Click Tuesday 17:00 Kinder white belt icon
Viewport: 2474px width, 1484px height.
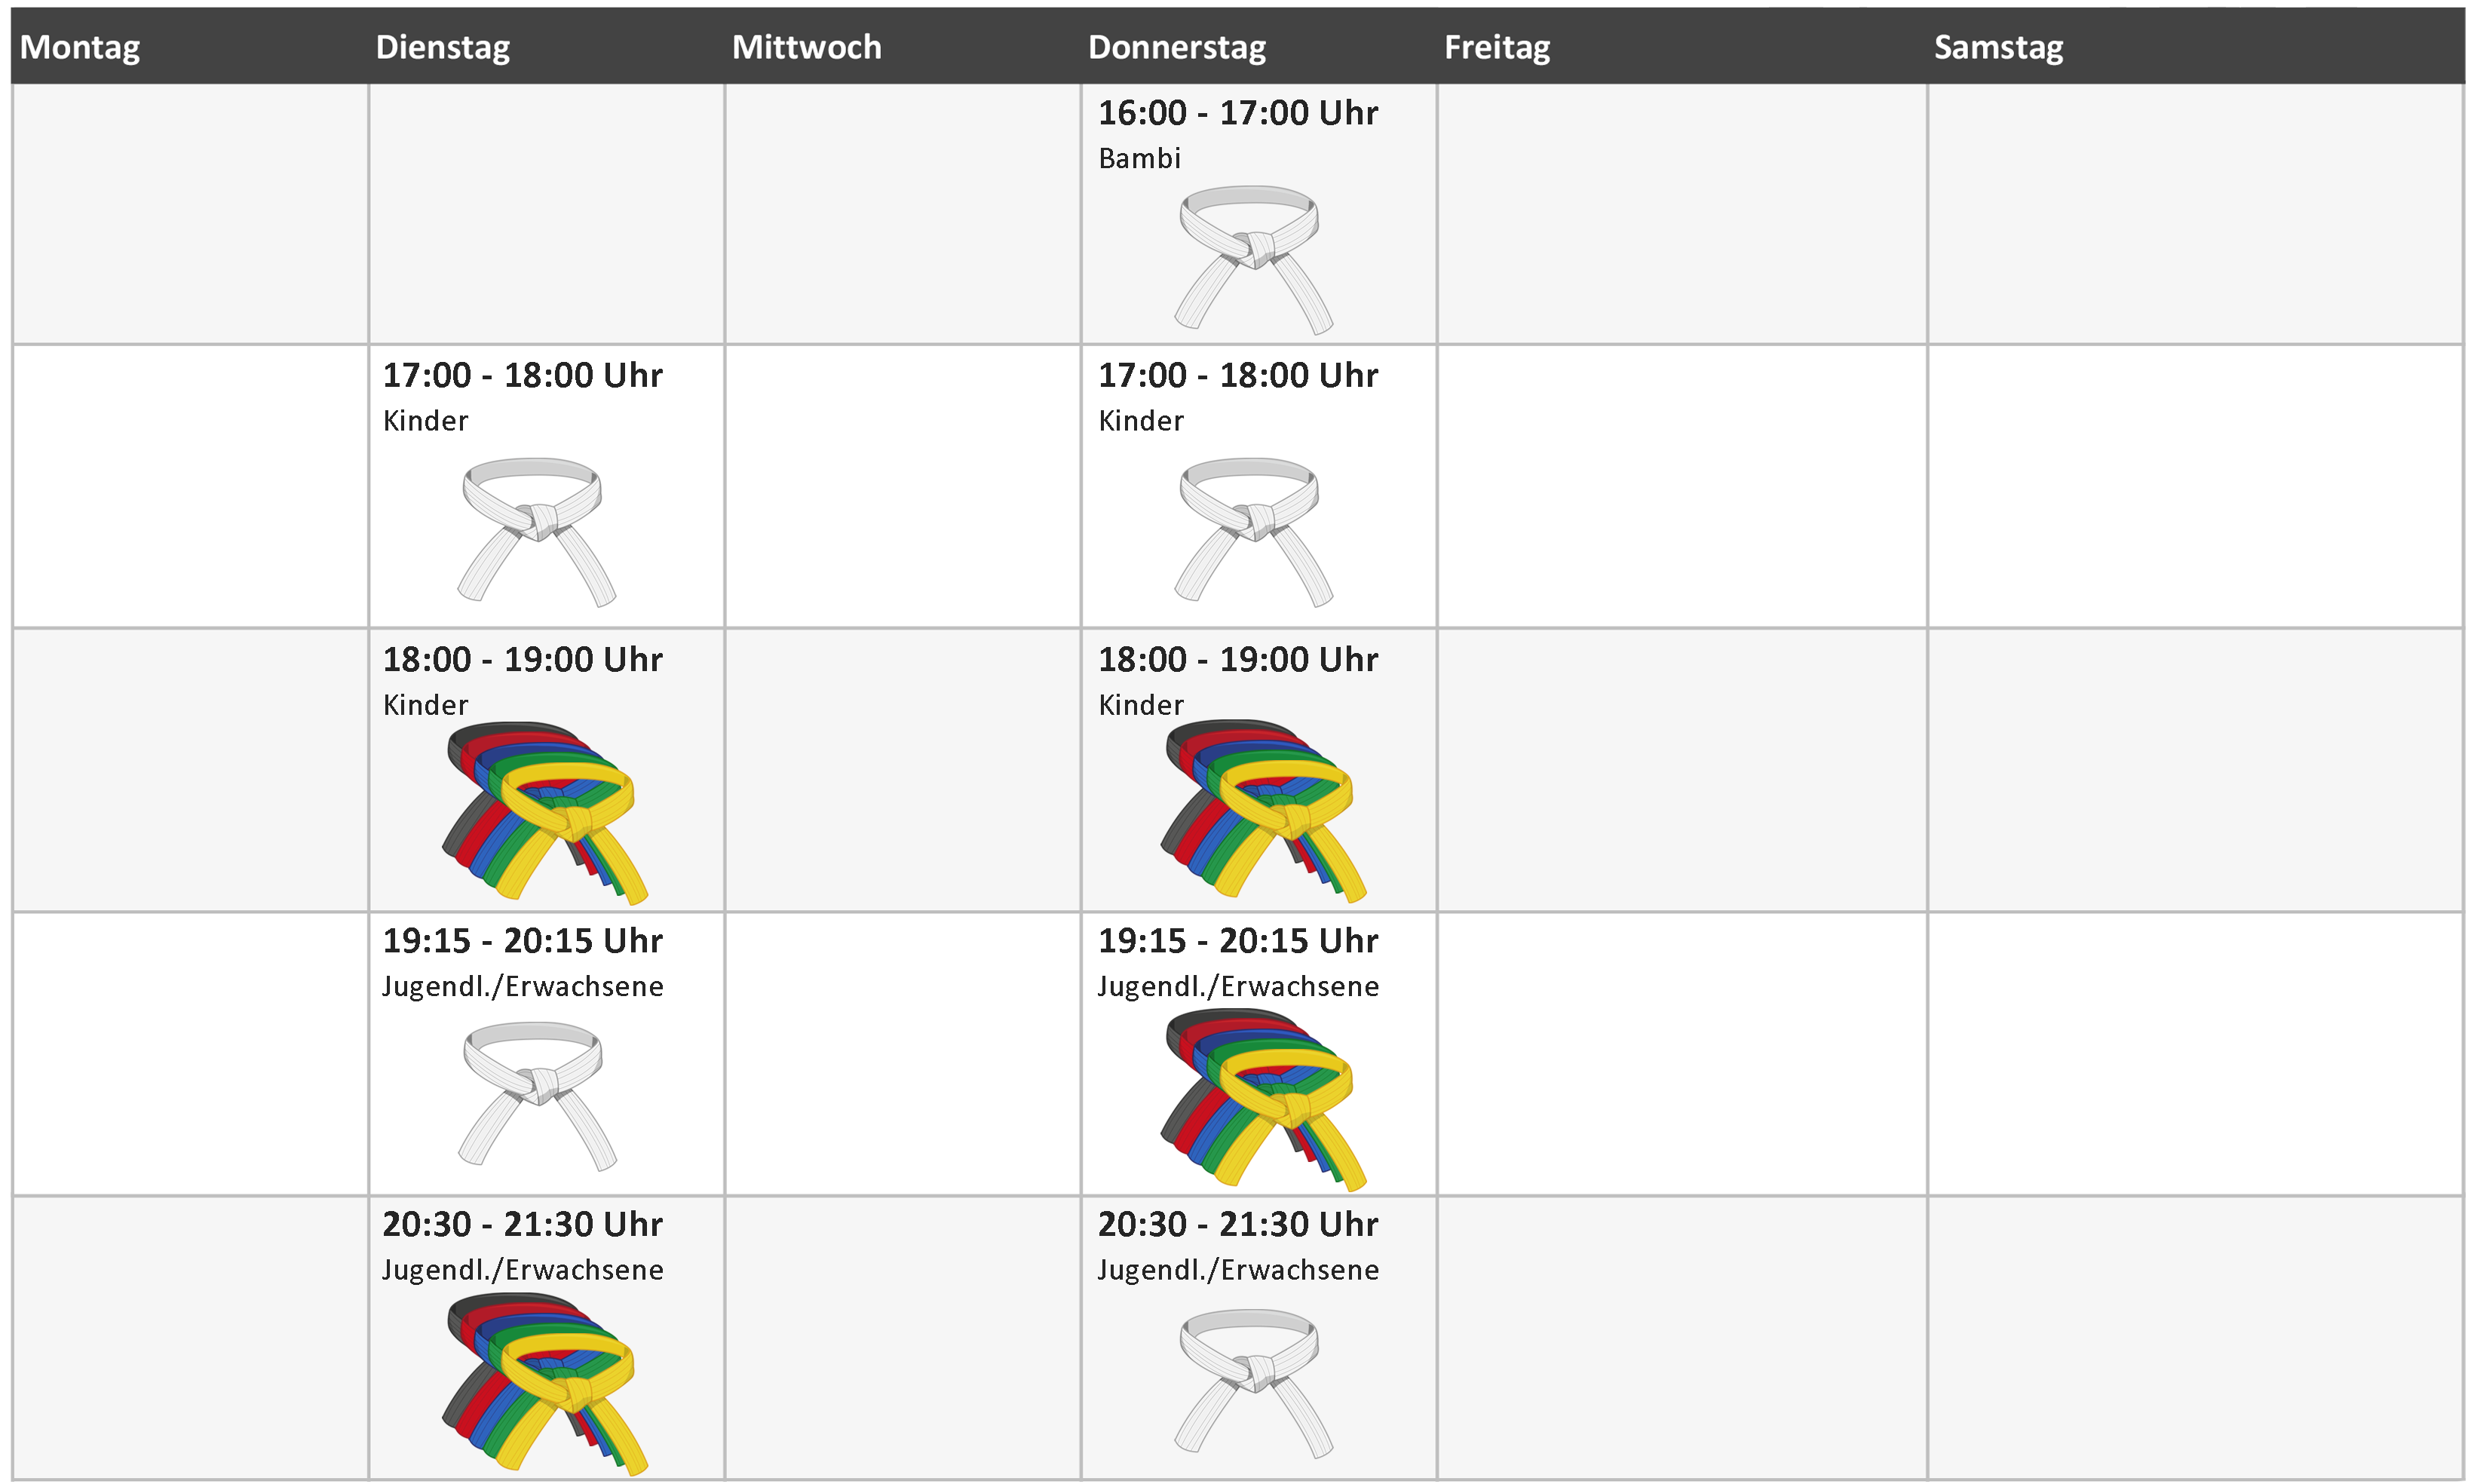[536, 531]
